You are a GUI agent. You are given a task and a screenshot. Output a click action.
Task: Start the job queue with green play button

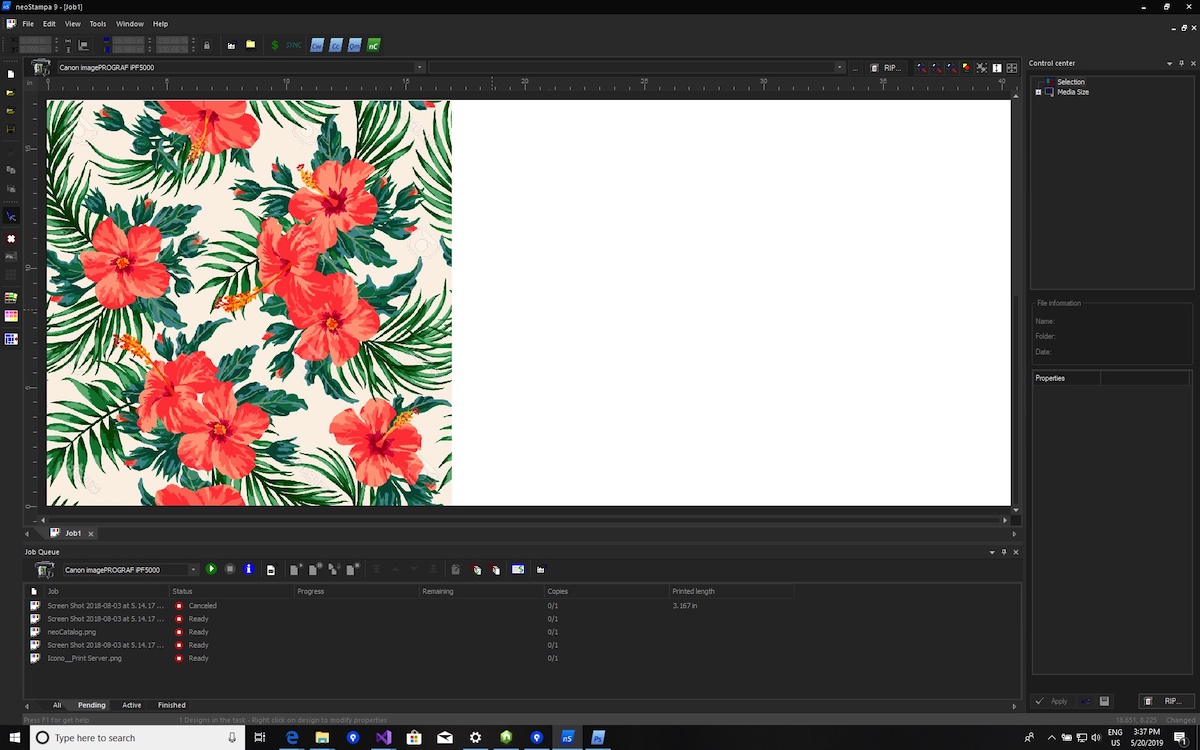(211, 569)
